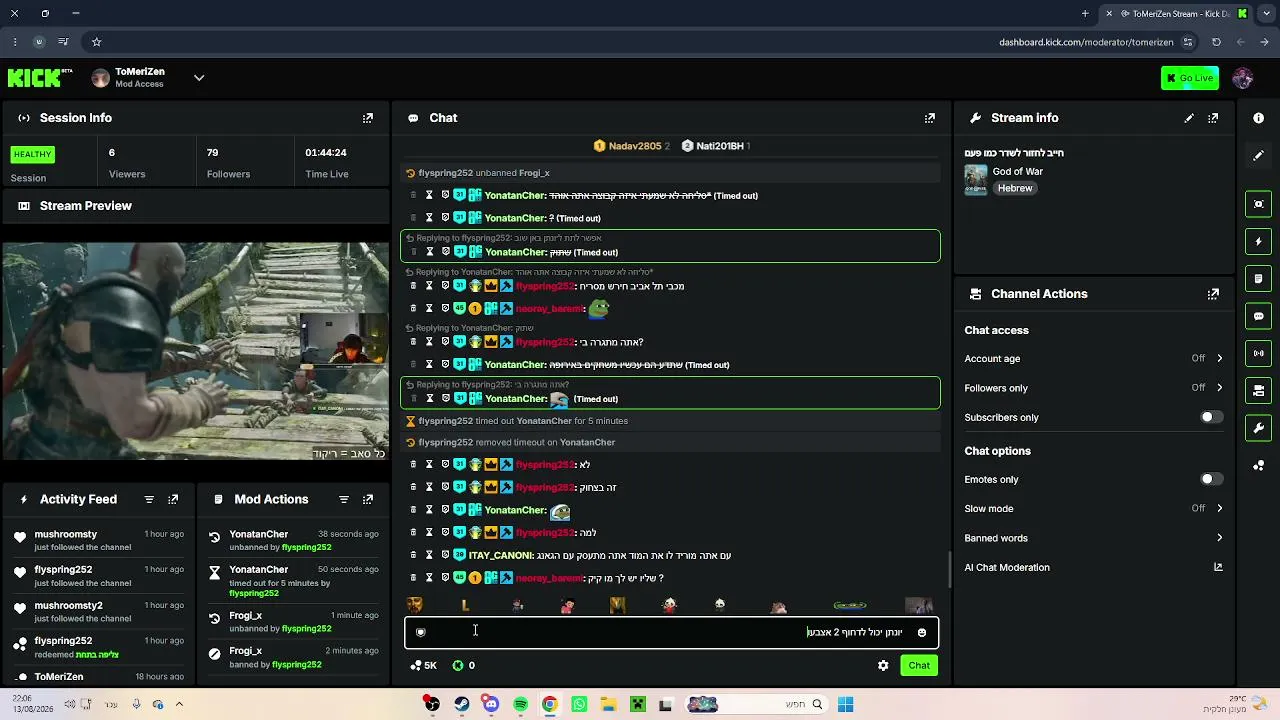Open the user profile avatar menu

(x=1243, y=78)
